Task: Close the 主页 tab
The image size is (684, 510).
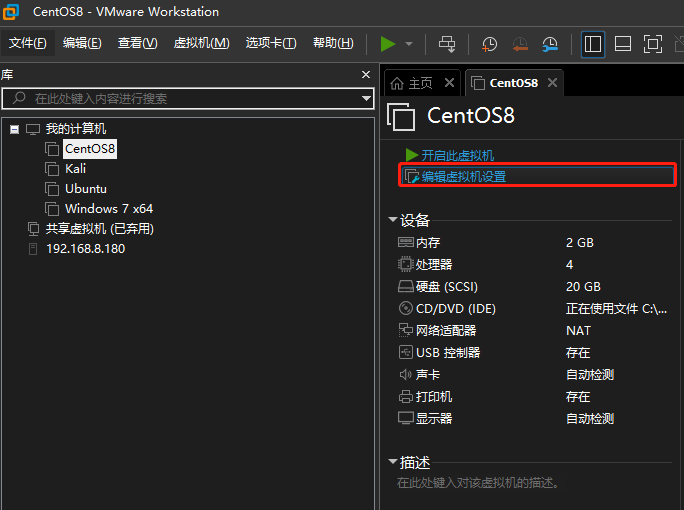Action: (x=449, y=82)
